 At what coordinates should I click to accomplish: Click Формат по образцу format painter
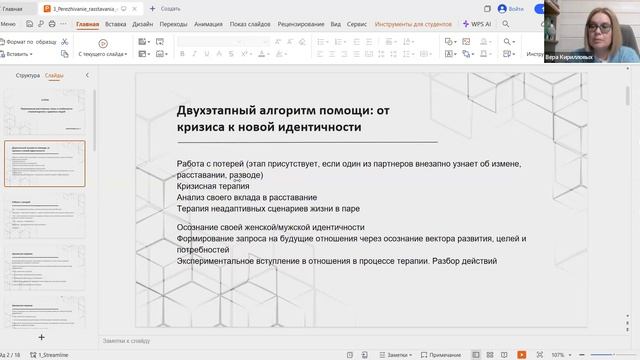point(28,42)
